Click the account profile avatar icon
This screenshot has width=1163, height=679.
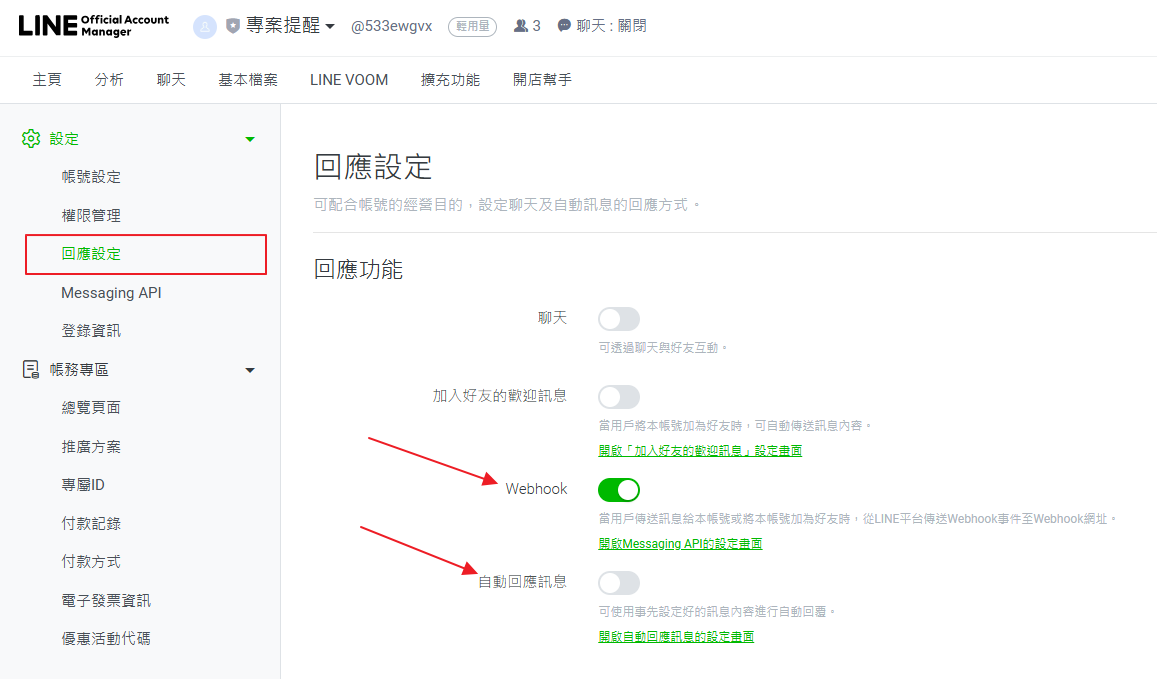(205, 27)
